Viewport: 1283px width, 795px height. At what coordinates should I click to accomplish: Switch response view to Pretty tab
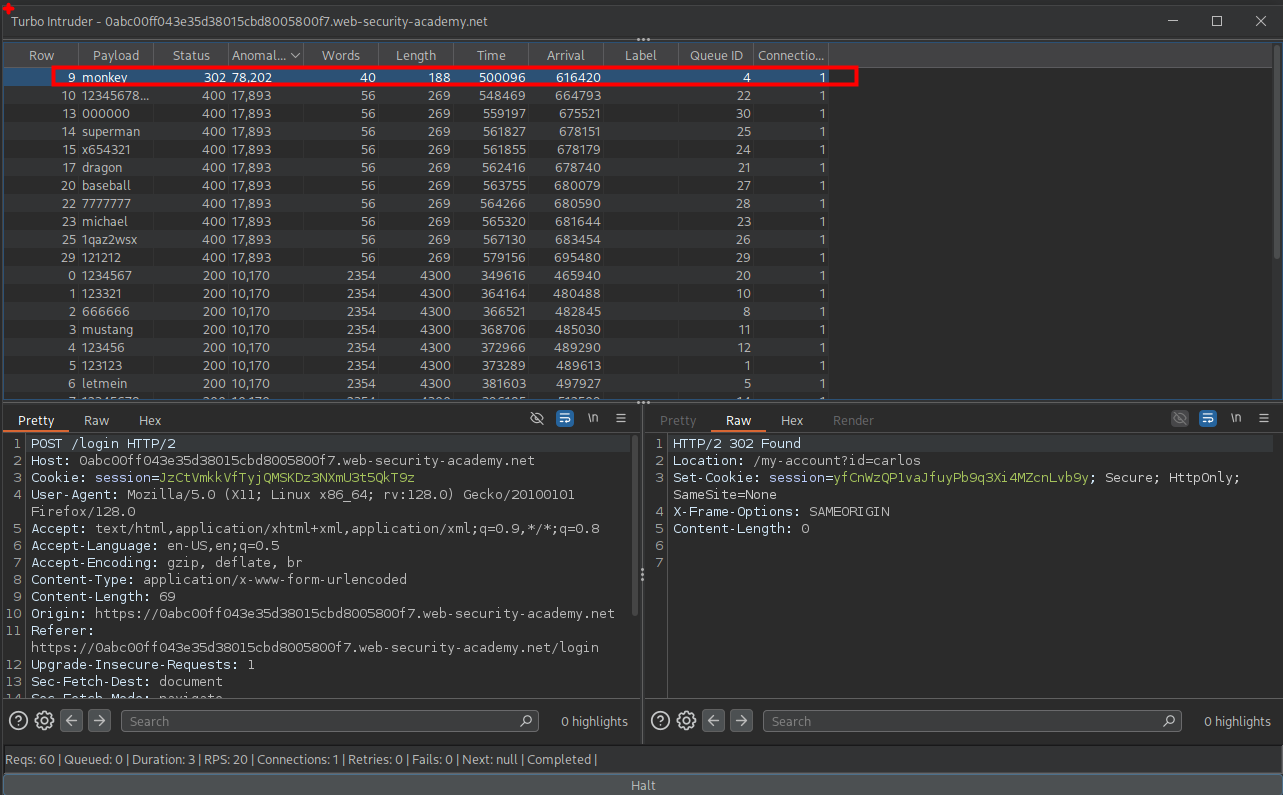tap(678, 421)
